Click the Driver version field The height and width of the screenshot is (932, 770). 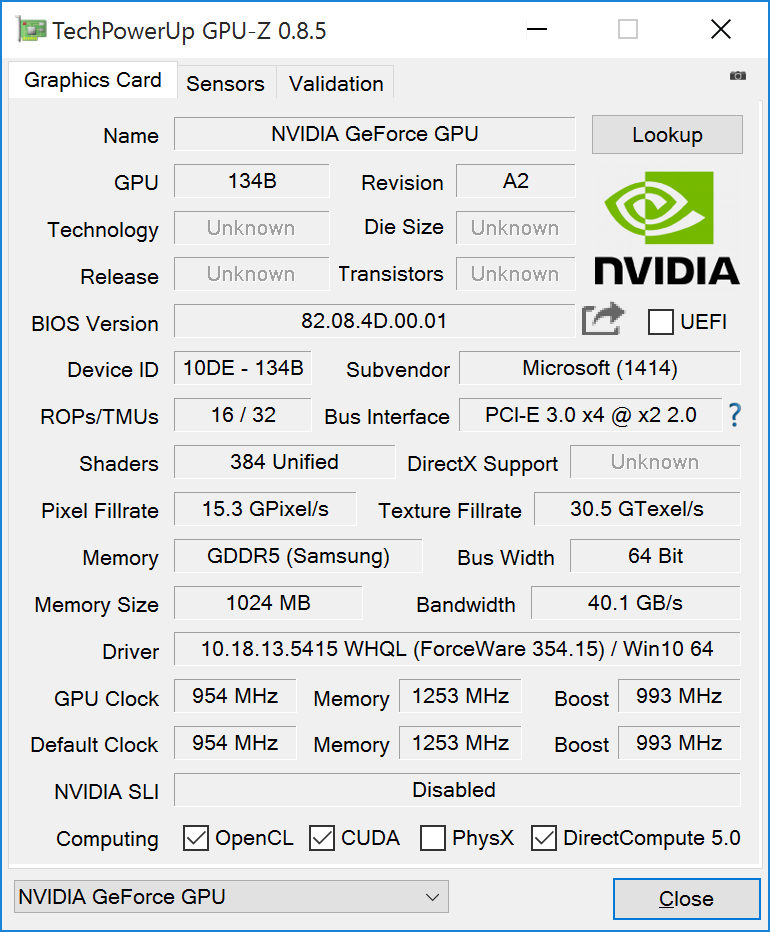(x=457, y=649)
